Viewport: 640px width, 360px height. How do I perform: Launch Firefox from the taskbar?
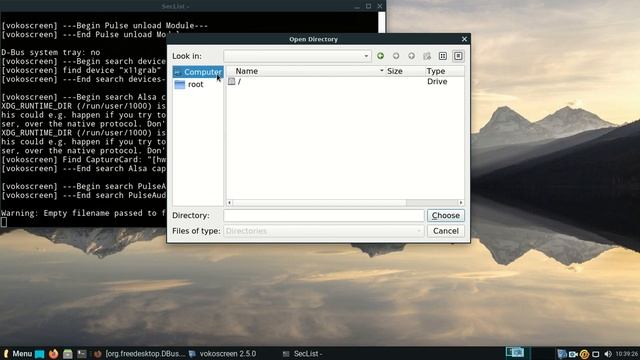point(53,354)
